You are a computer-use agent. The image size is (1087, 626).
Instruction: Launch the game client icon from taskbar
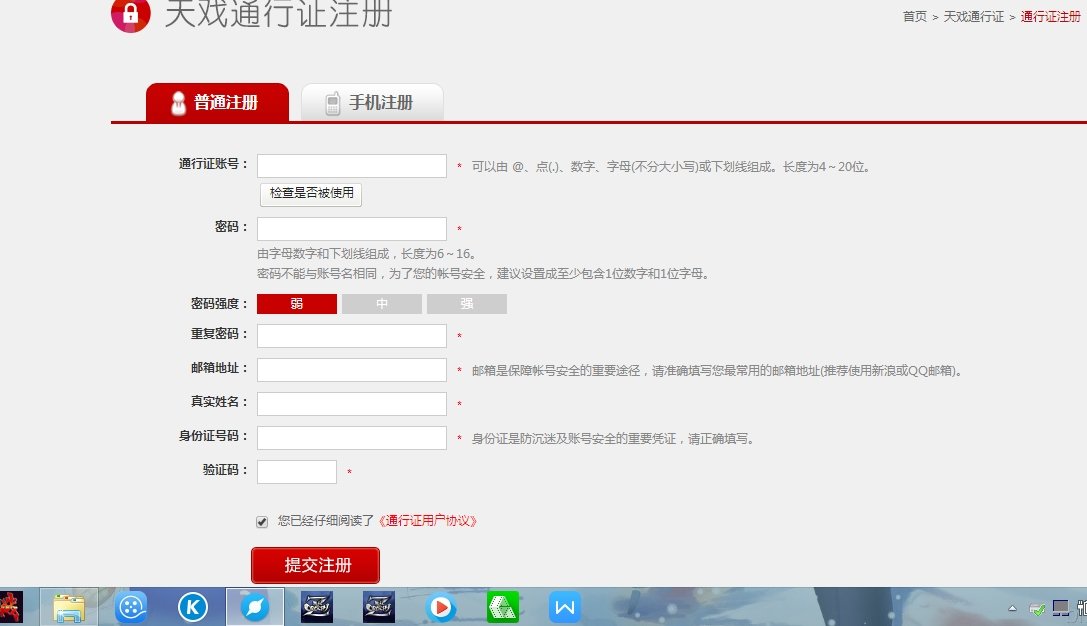coord(317,607)
